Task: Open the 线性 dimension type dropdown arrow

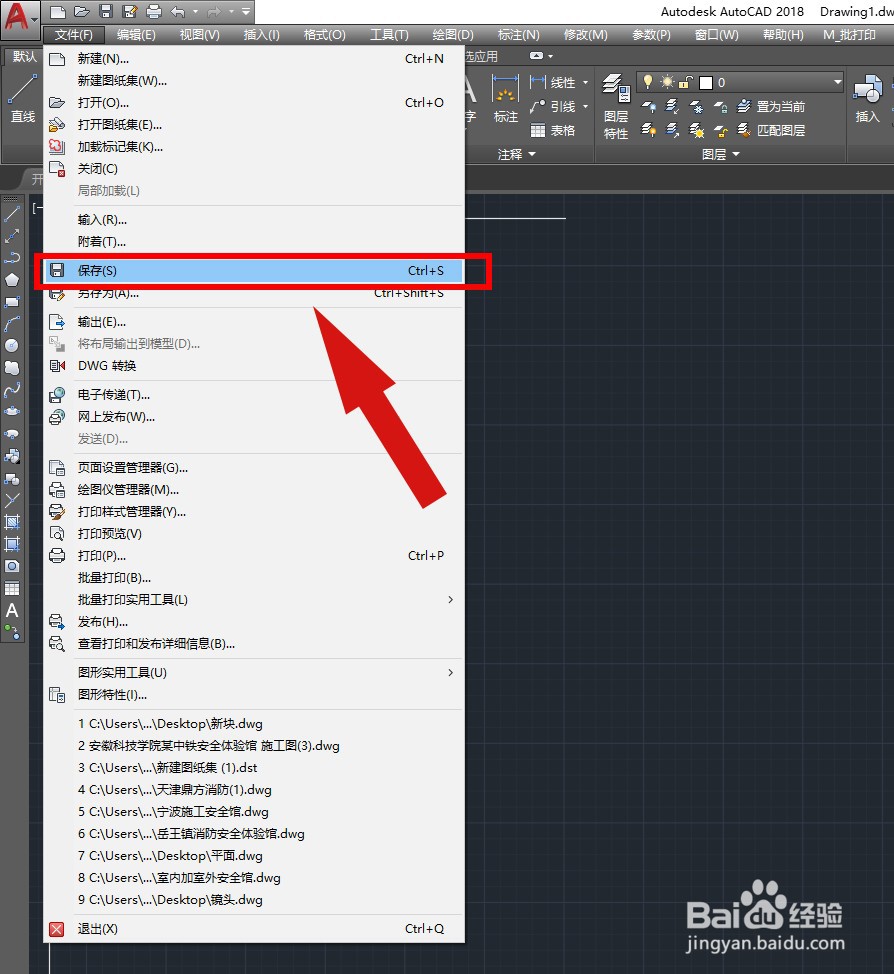Action: pyautogui.click(x=585, y=82)
